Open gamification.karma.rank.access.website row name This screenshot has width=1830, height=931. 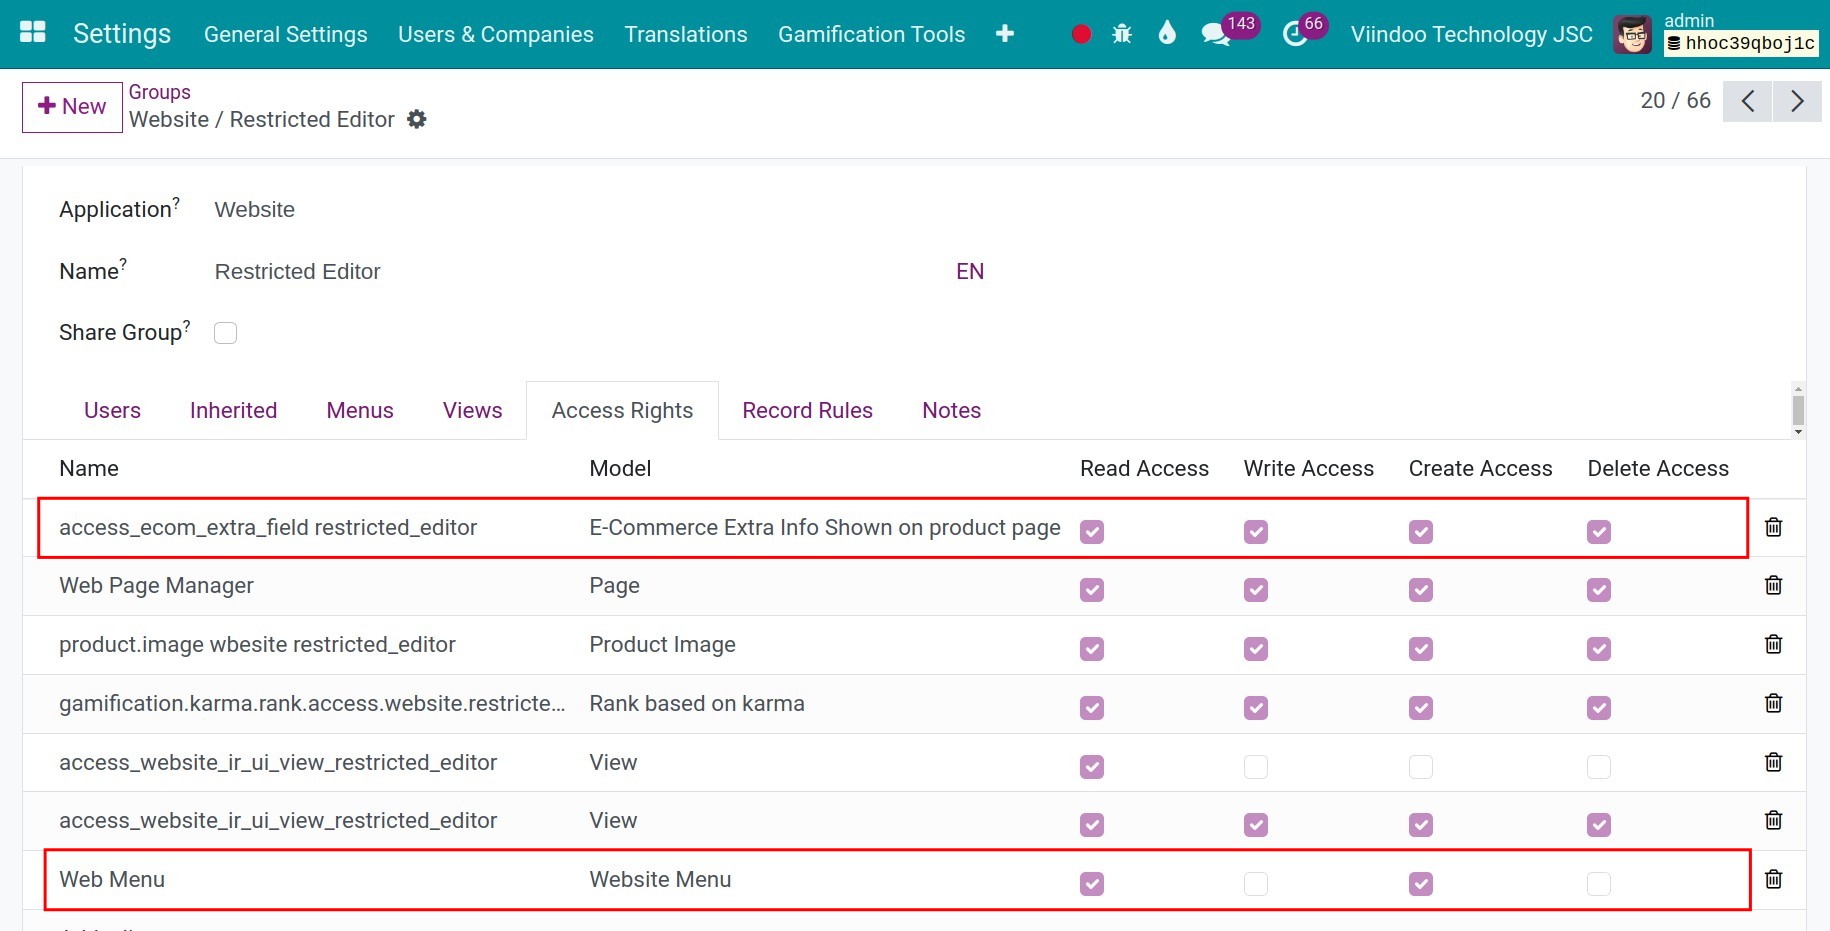[312, 703]
